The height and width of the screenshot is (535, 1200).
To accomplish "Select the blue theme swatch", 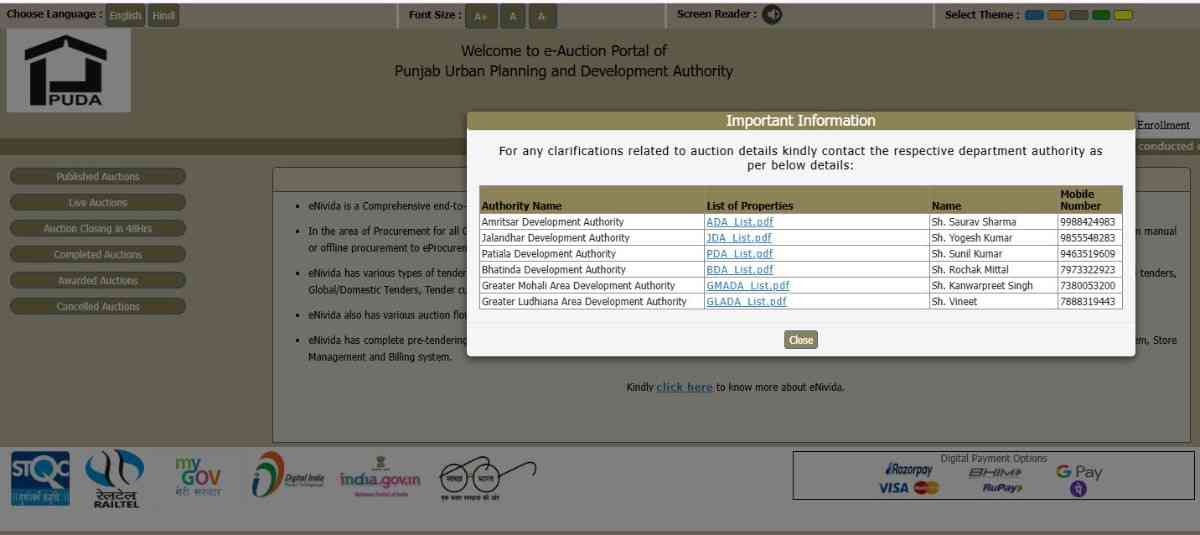I will tap(1034, 15).
